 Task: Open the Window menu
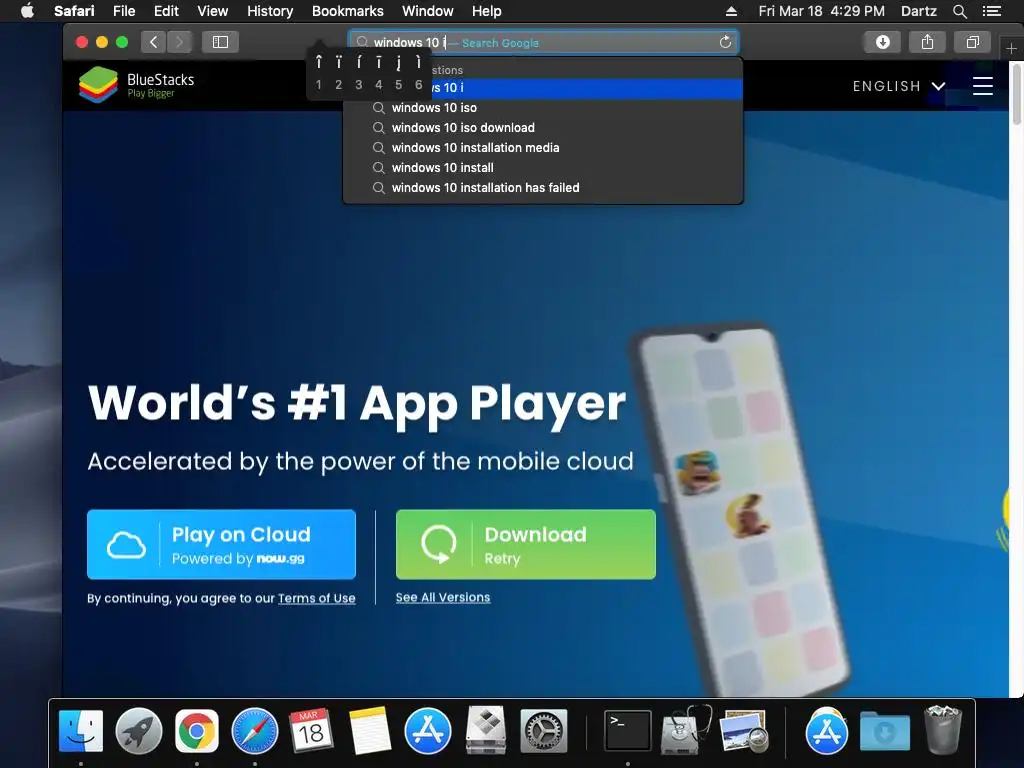428,11
